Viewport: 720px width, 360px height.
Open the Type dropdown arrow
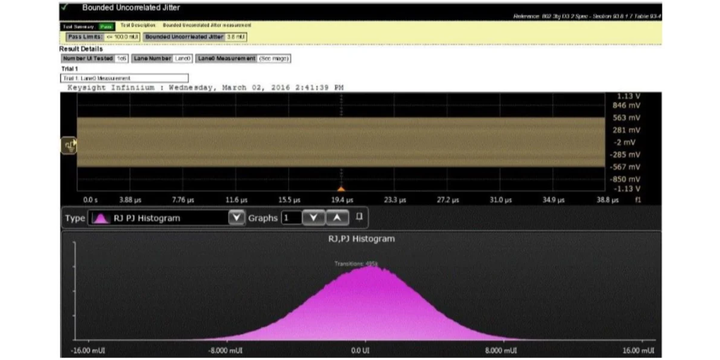(236, 218)
